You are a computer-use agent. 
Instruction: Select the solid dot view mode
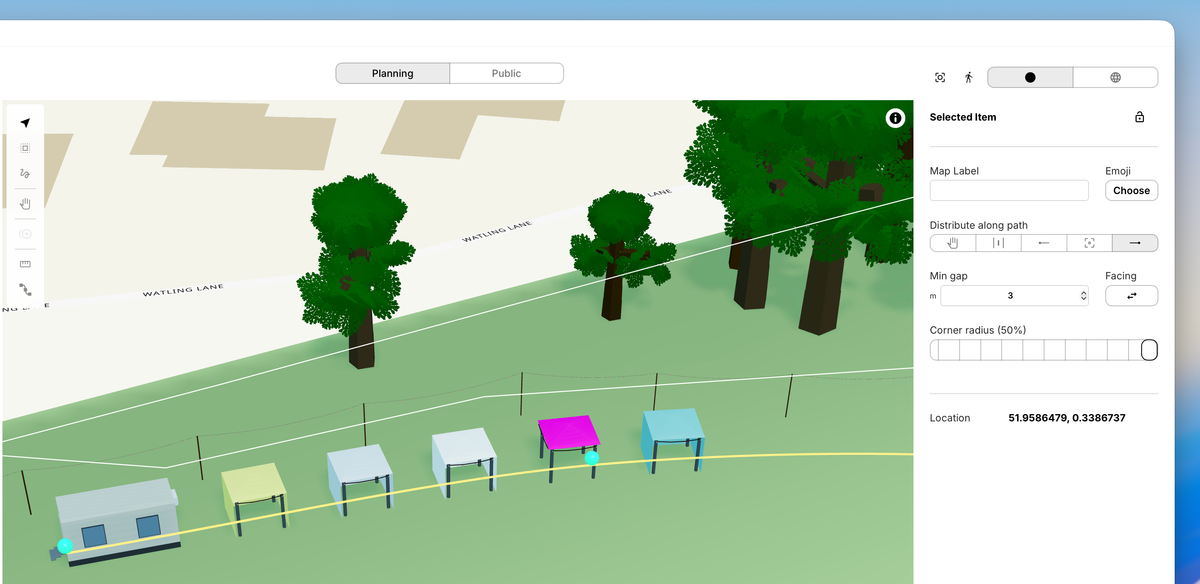1030,77
